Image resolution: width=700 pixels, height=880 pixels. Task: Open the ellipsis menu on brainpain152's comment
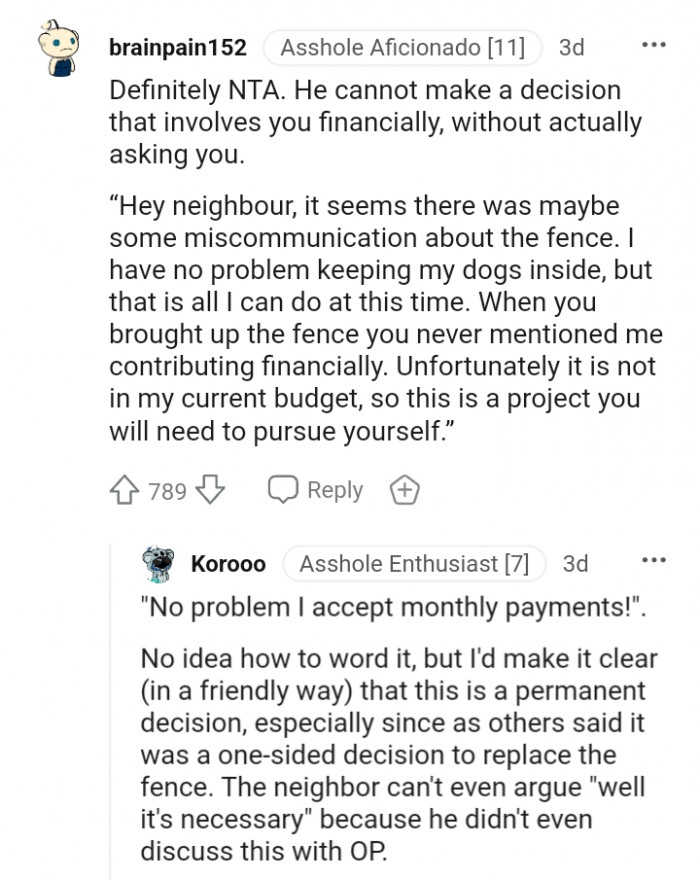655,43
